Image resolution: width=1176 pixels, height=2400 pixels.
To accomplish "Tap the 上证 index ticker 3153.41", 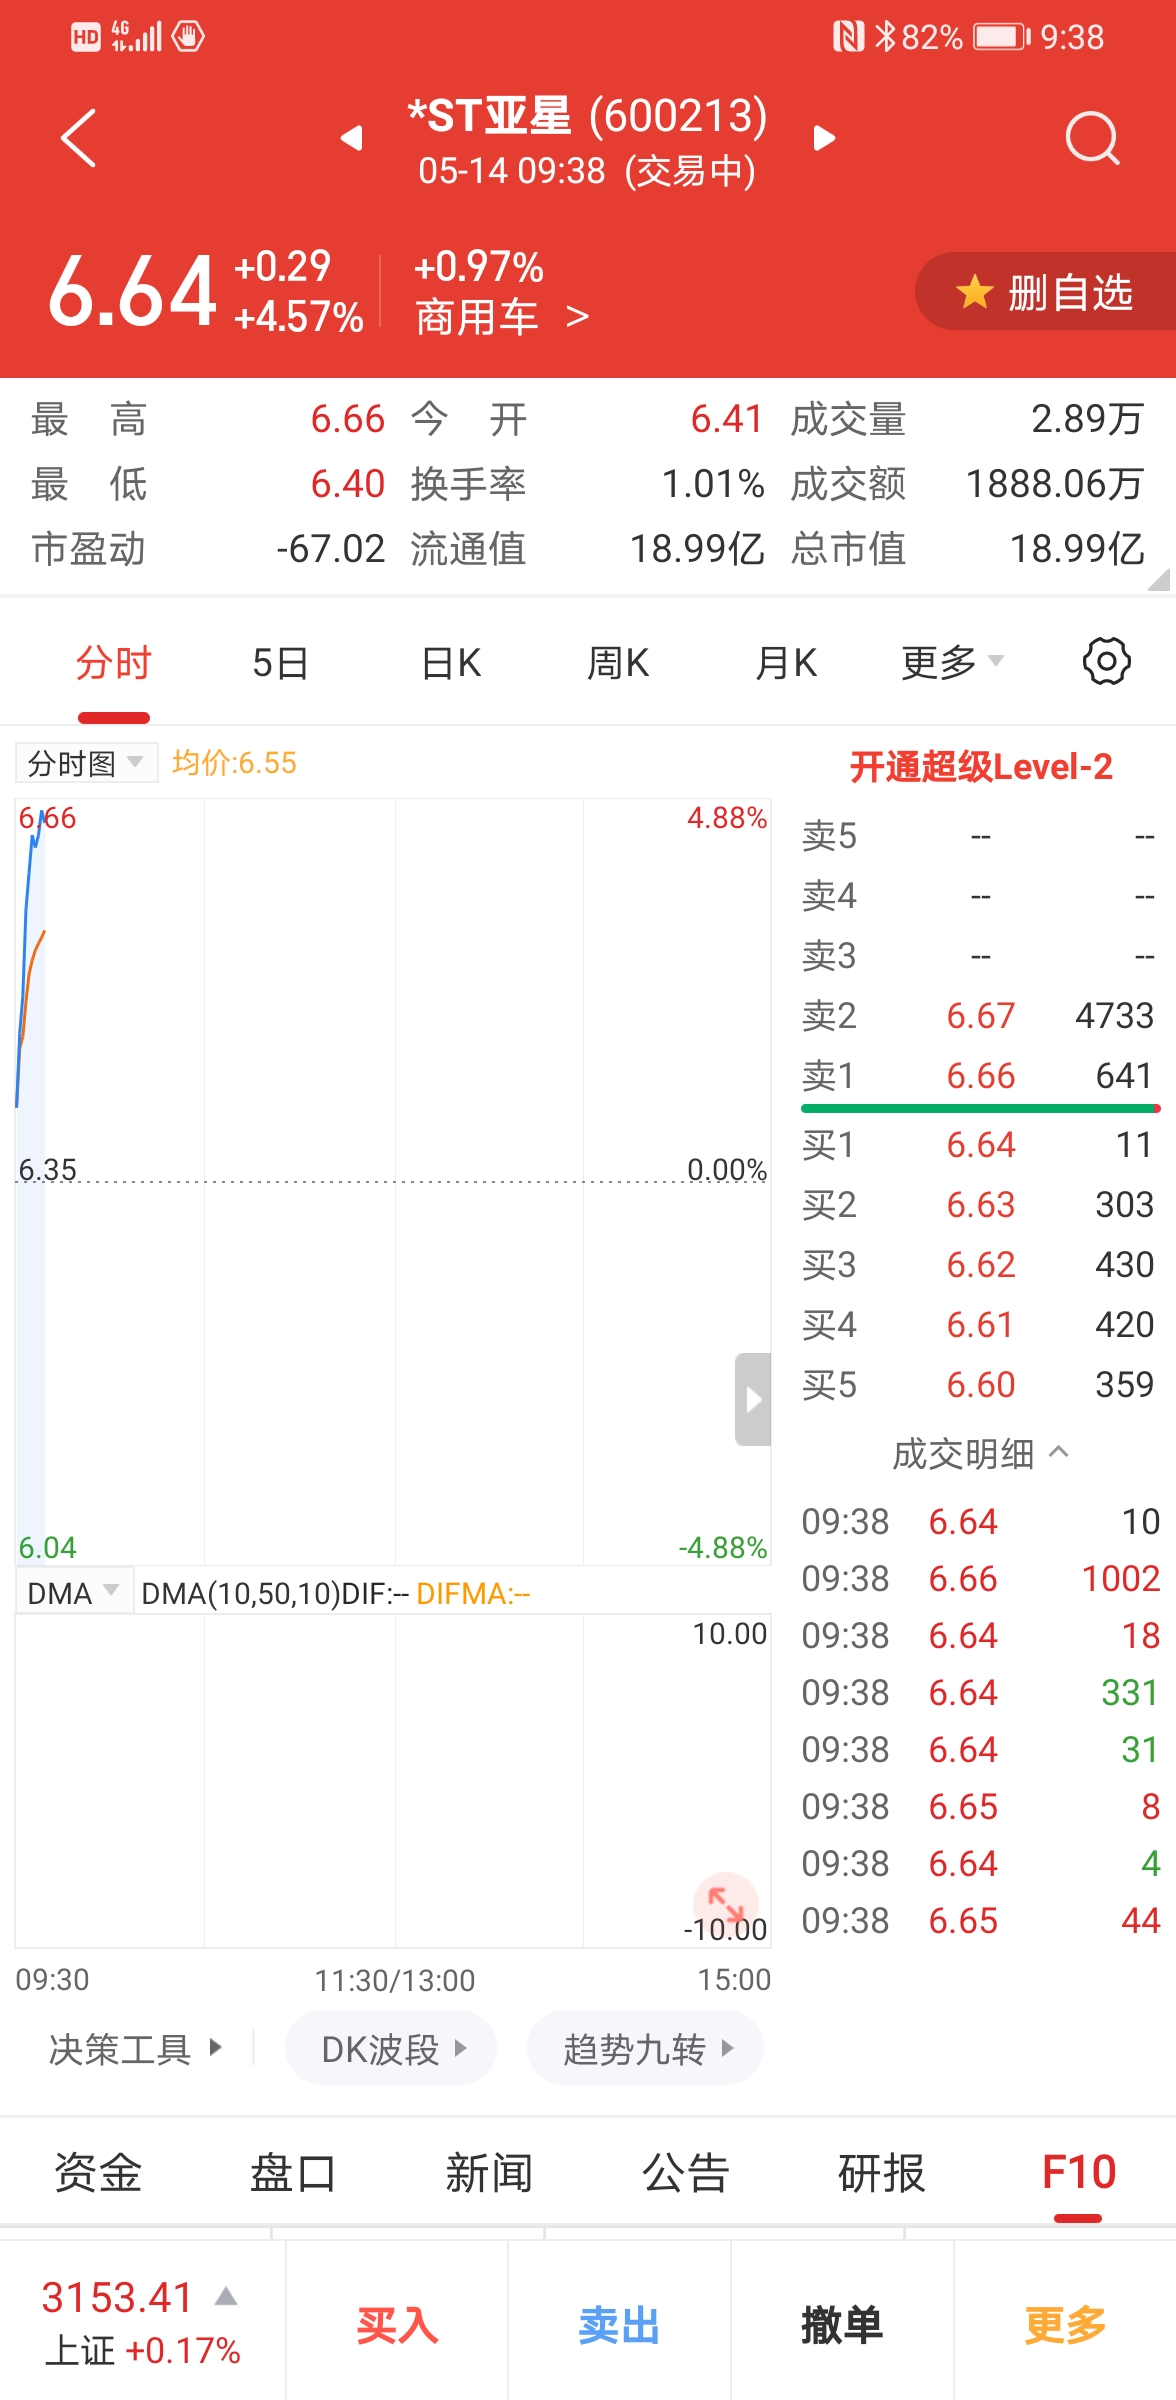I will (x=140, y=2320).
